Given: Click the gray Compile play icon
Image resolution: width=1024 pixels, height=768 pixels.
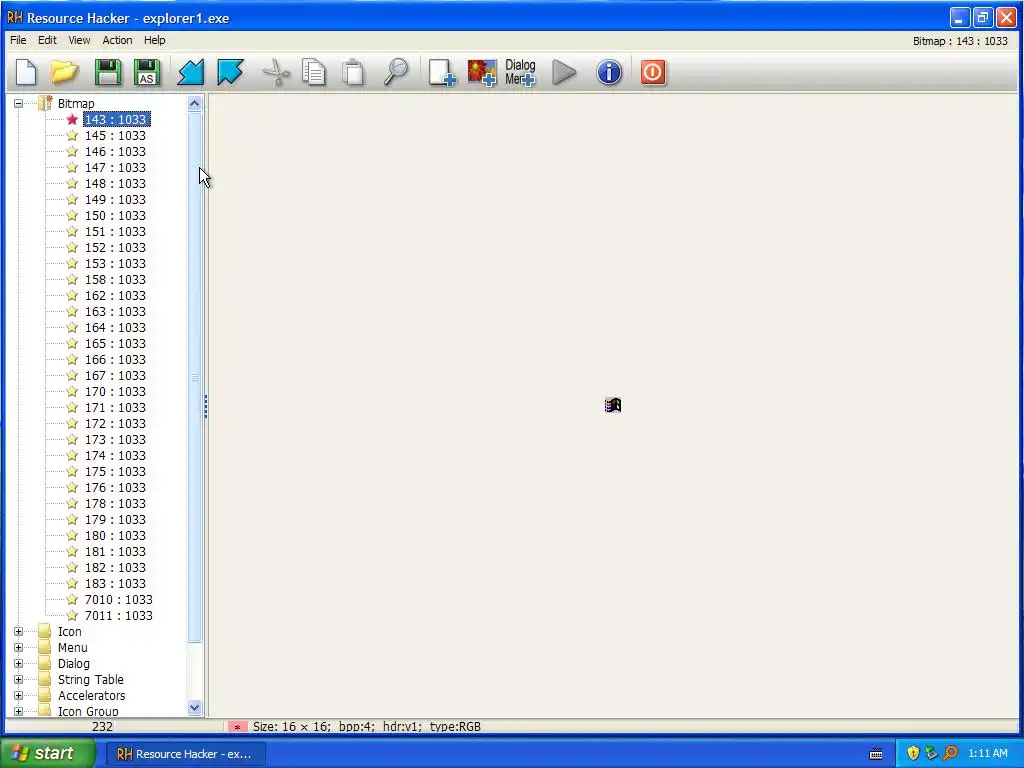Looking at the screenshot, I should pos(564,72).
